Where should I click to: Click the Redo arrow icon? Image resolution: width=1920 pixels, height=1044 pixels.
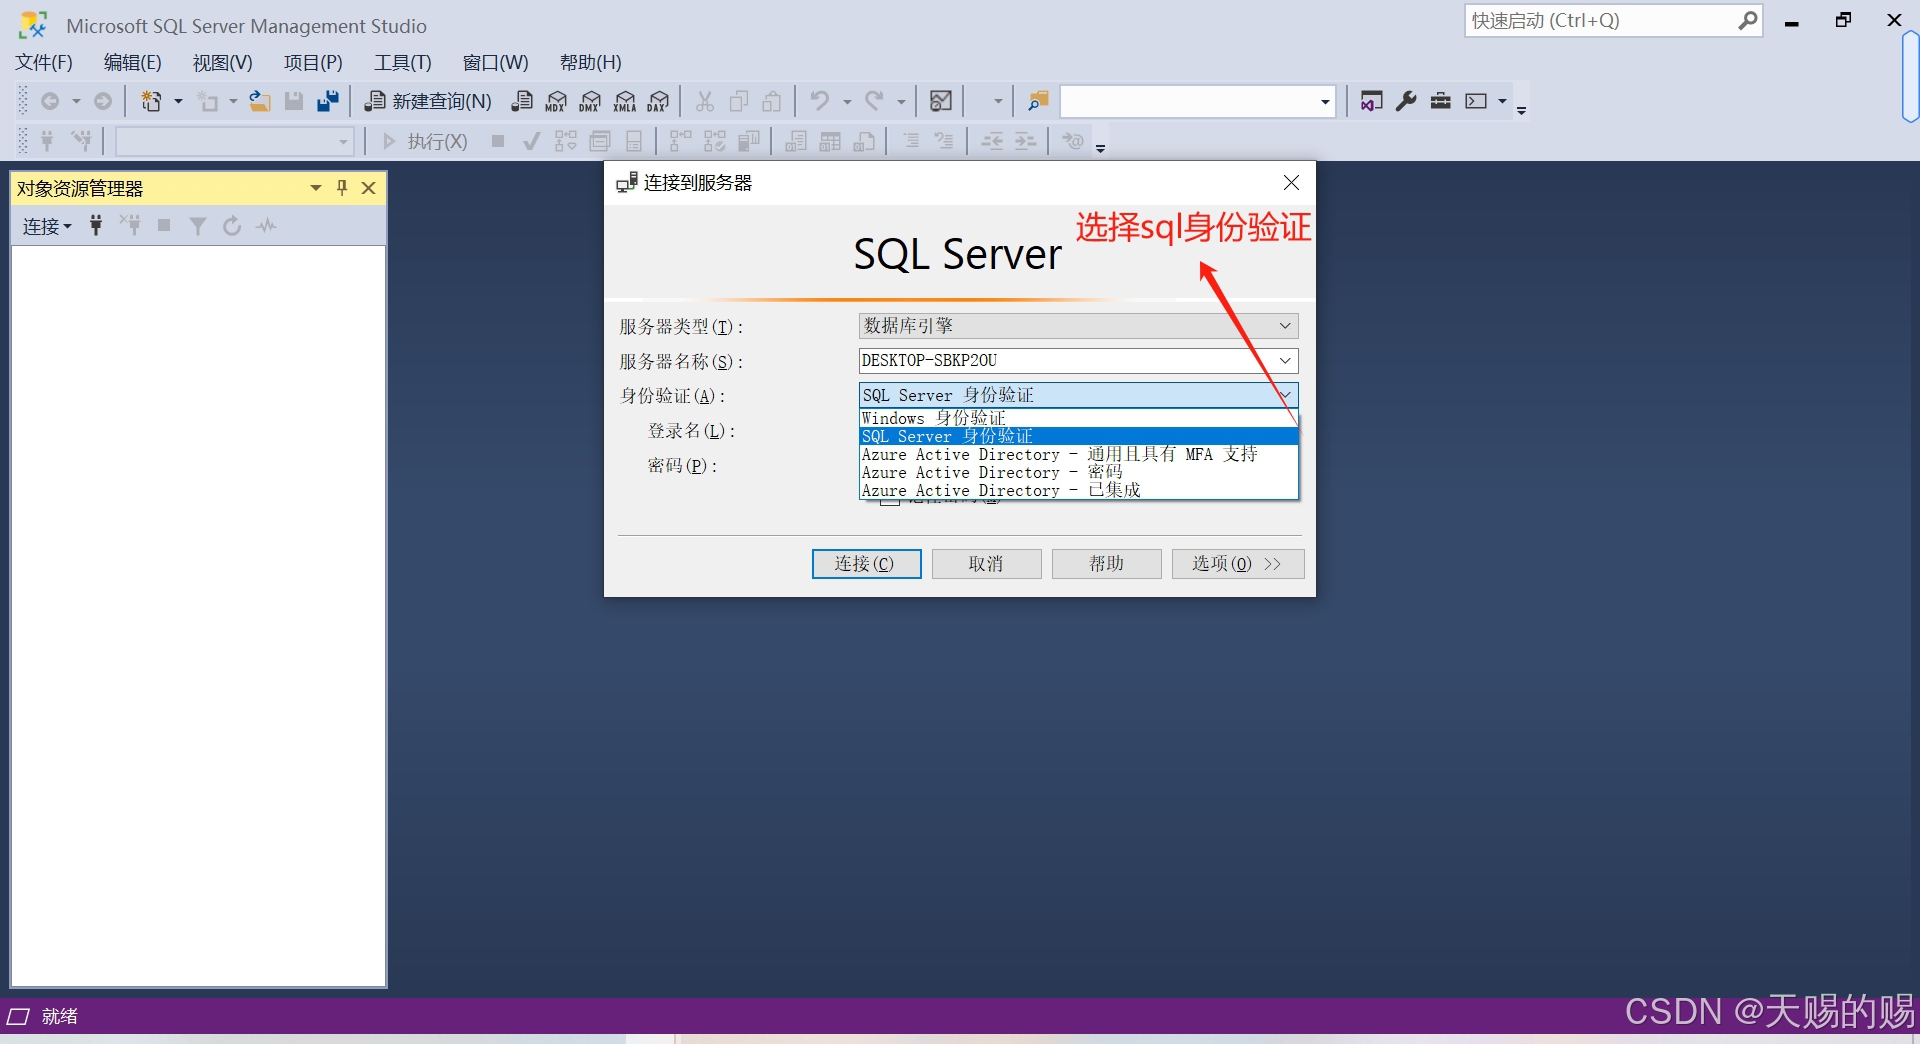[x=874, y=101]
